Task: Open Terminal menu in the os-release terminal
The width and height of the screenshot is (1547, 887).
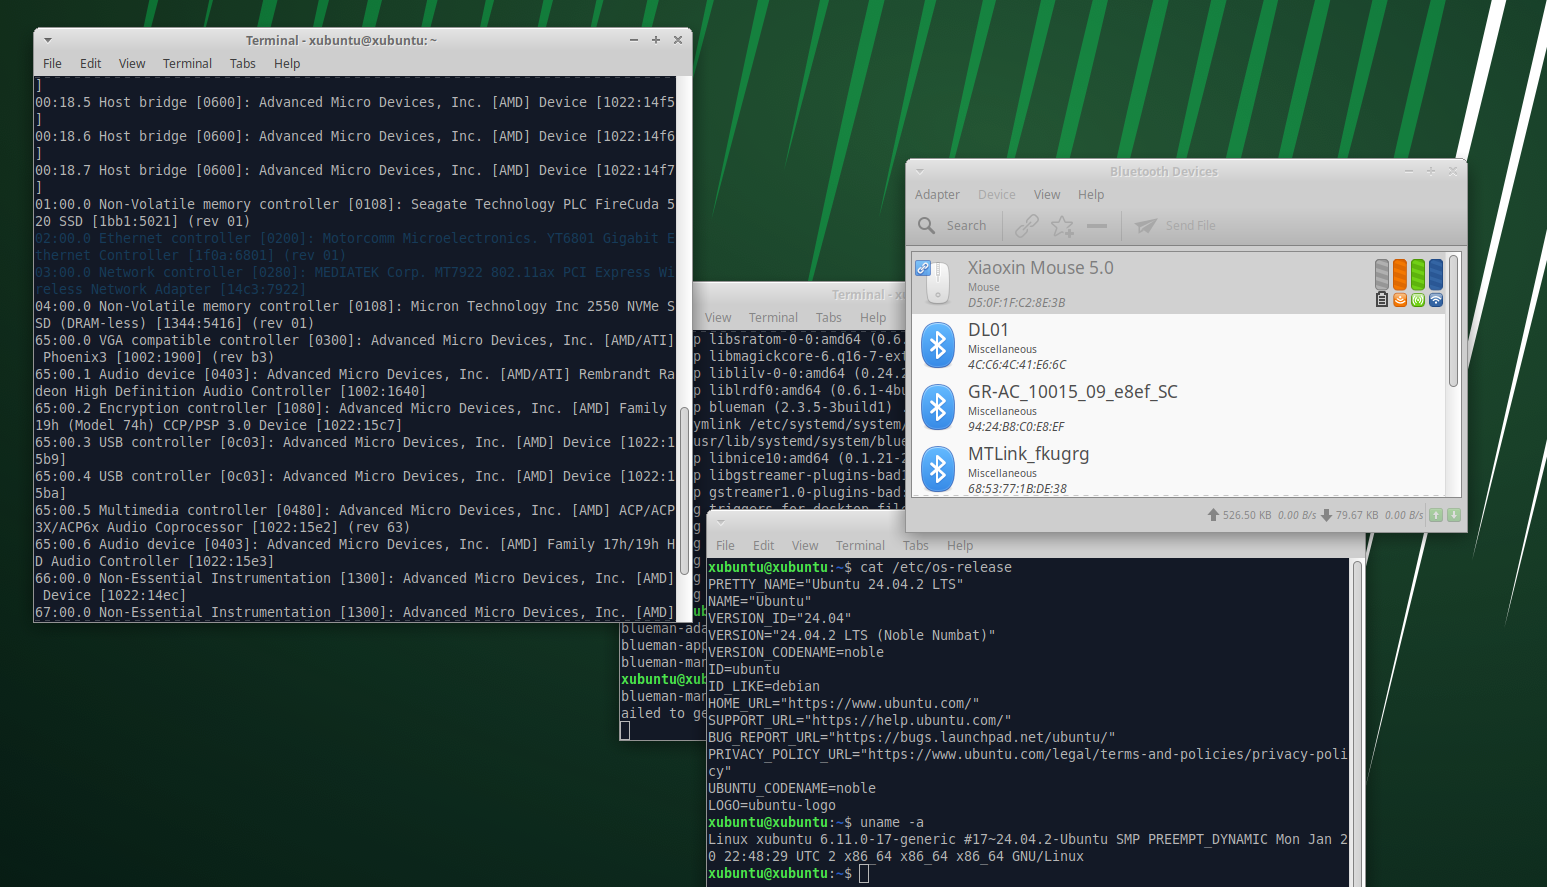Action: 860,546
